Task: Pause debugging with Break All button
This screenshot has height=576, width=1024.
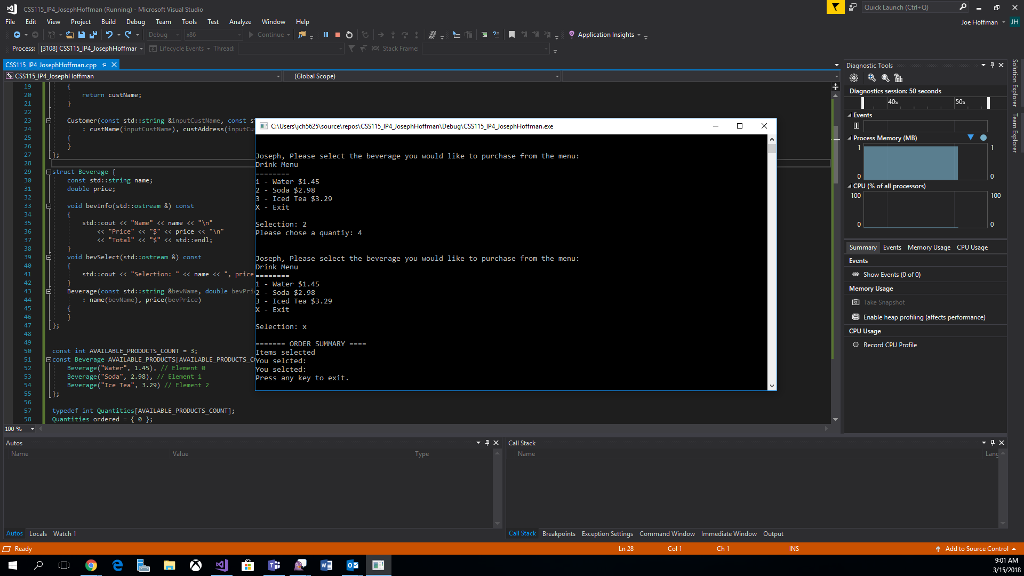Action: click(x=326, y=35)
